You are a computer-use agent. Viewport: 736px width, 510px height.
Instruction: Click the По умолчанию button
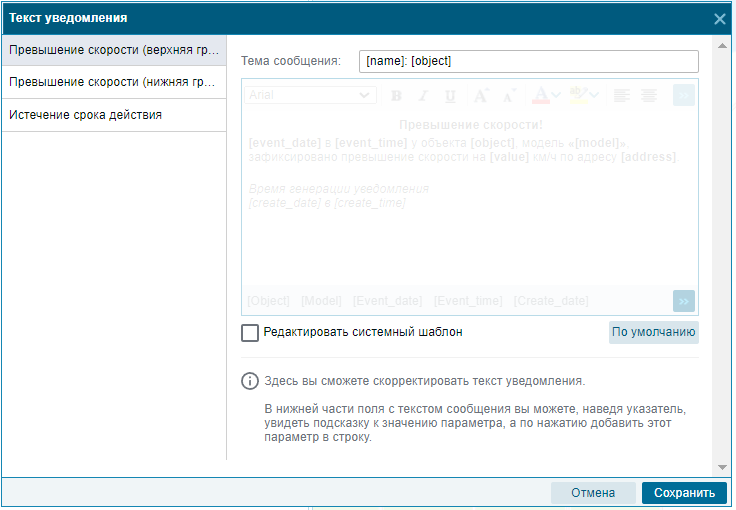(653, 332)
